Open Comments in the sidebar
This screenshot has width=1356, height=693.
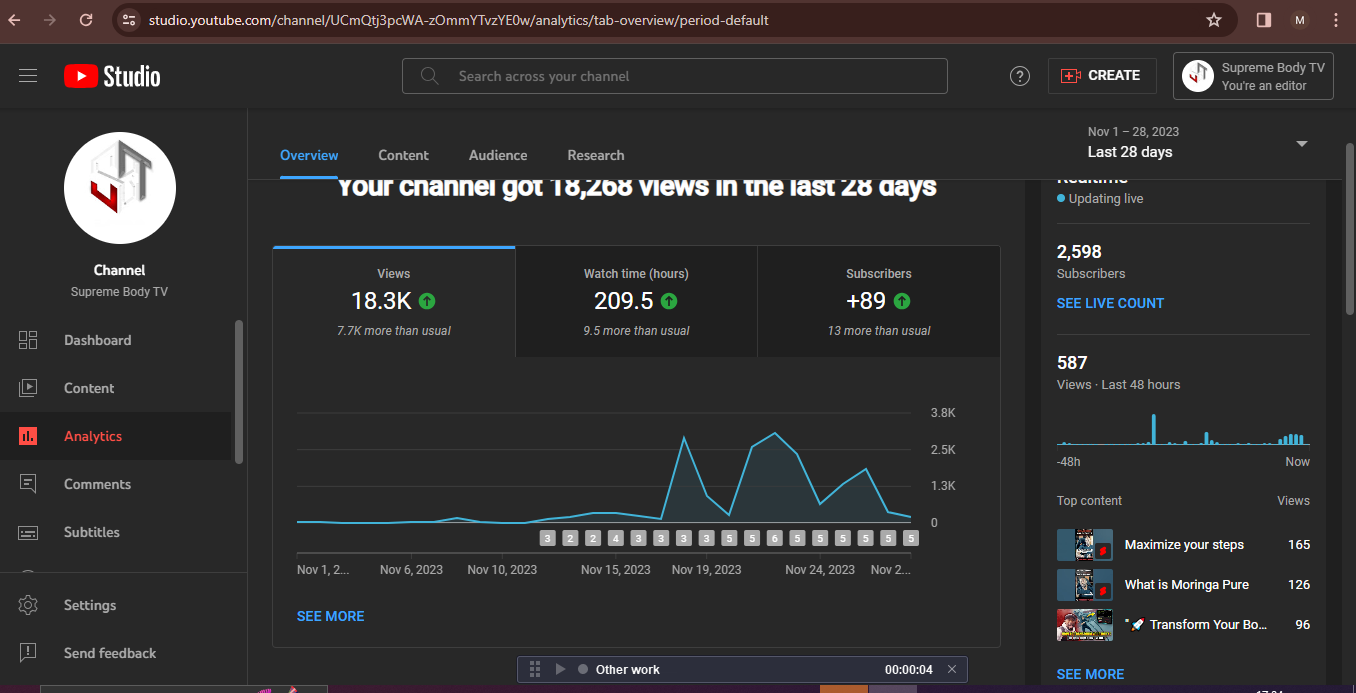coord(116,484)
